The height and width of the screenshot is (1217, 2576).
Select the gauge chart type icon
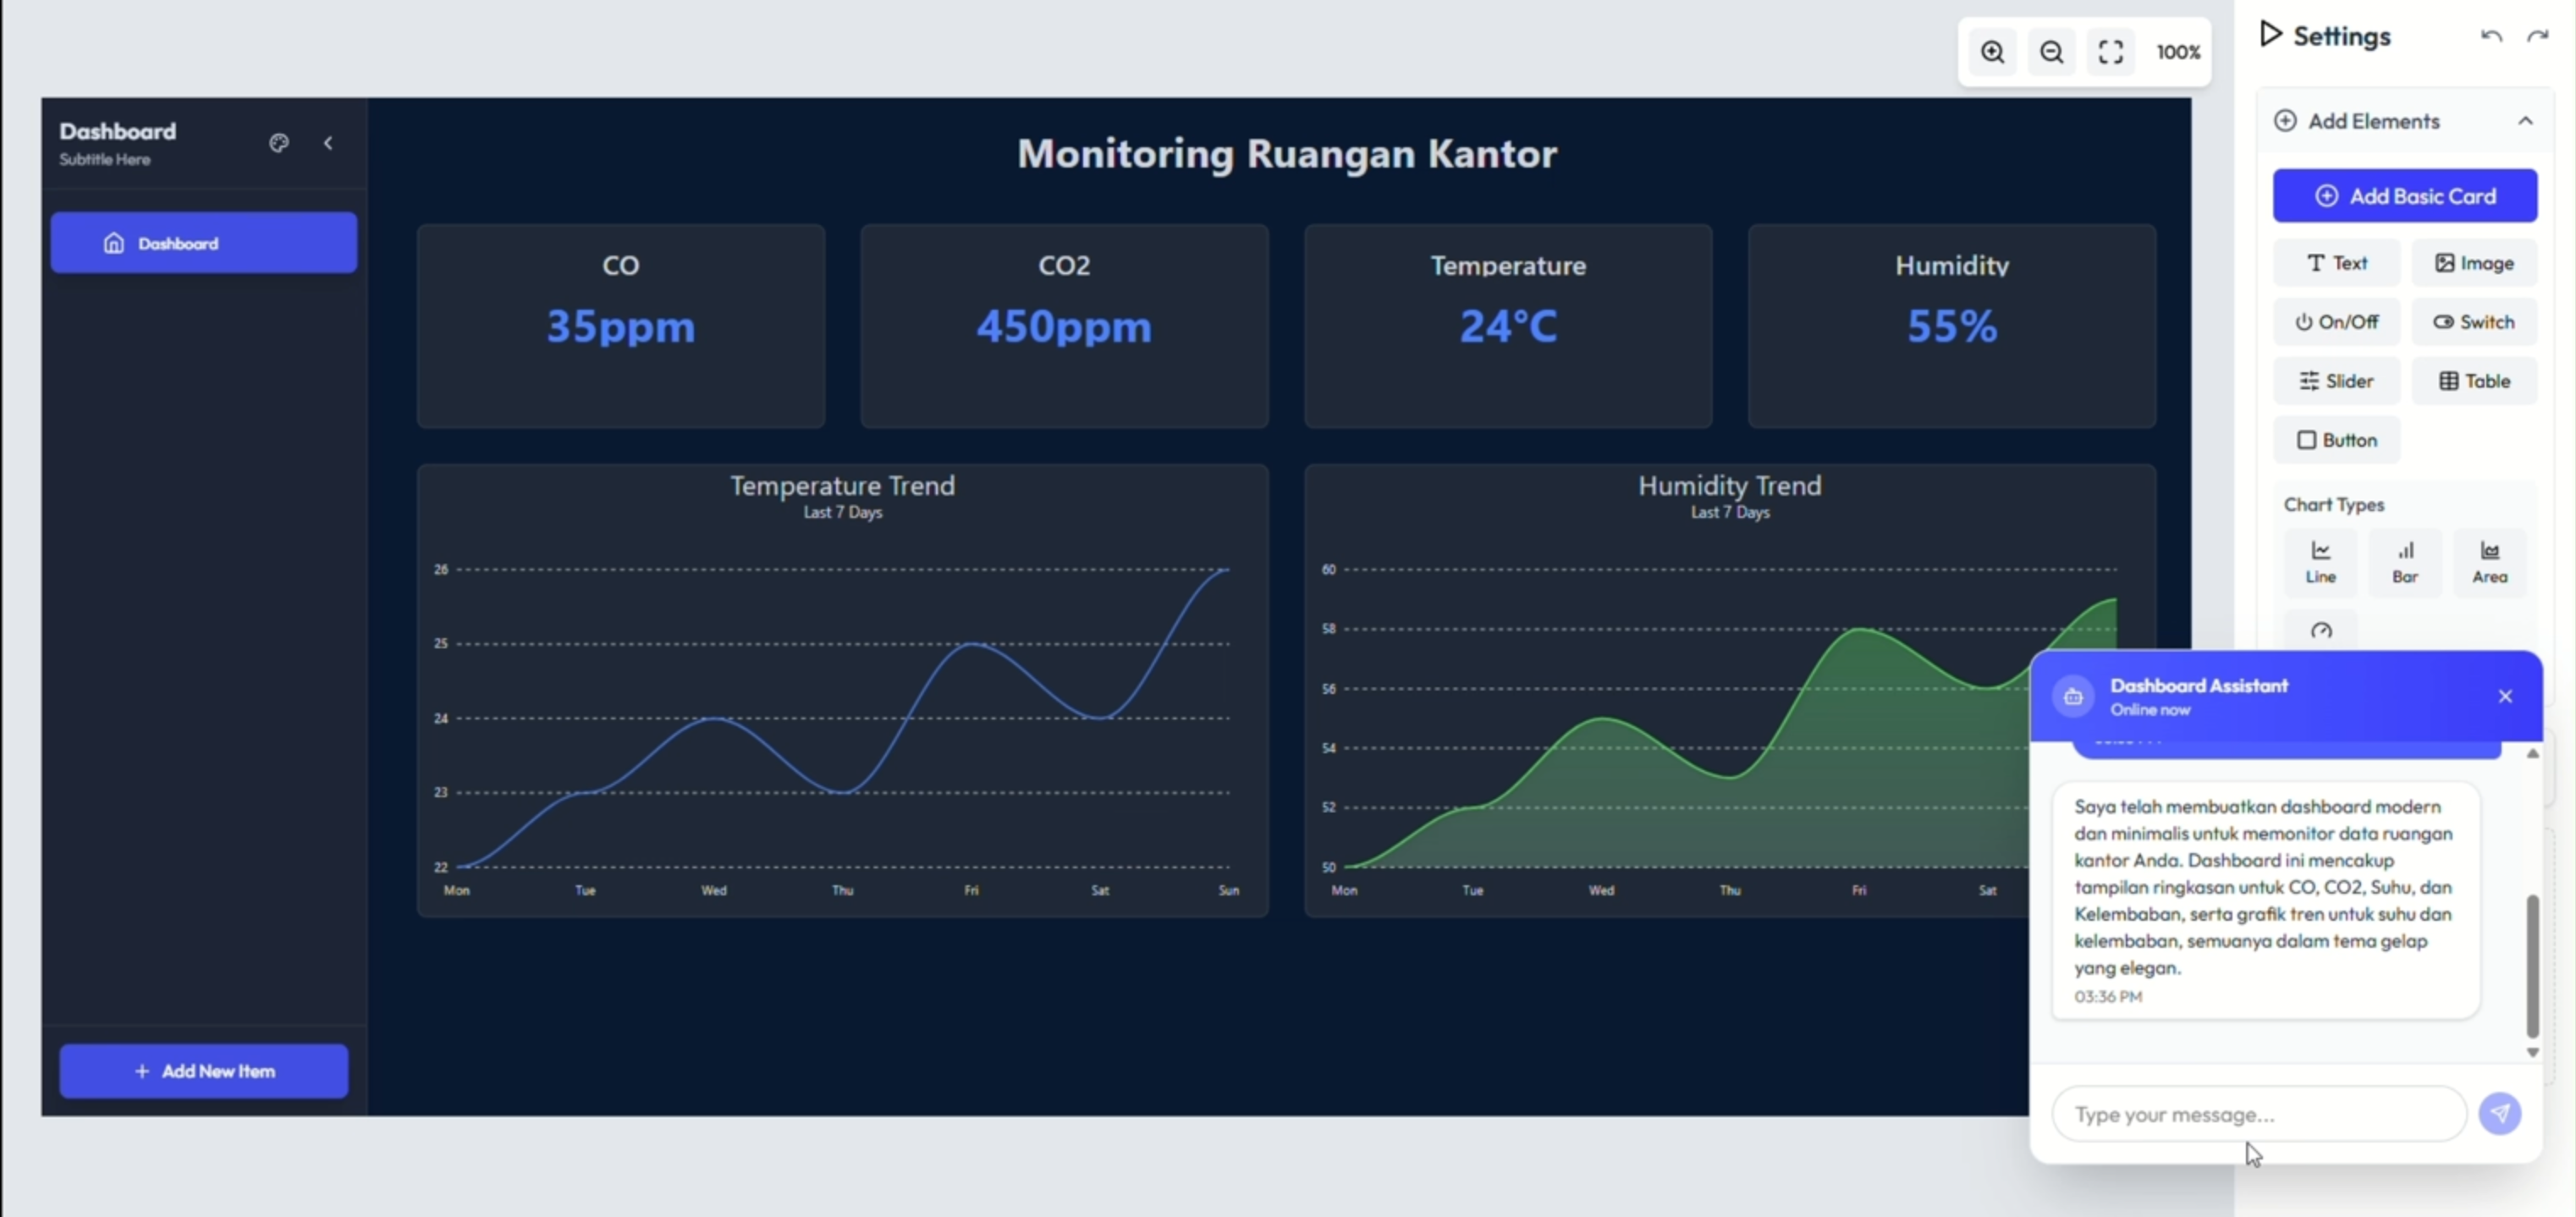click(2321, 631)
